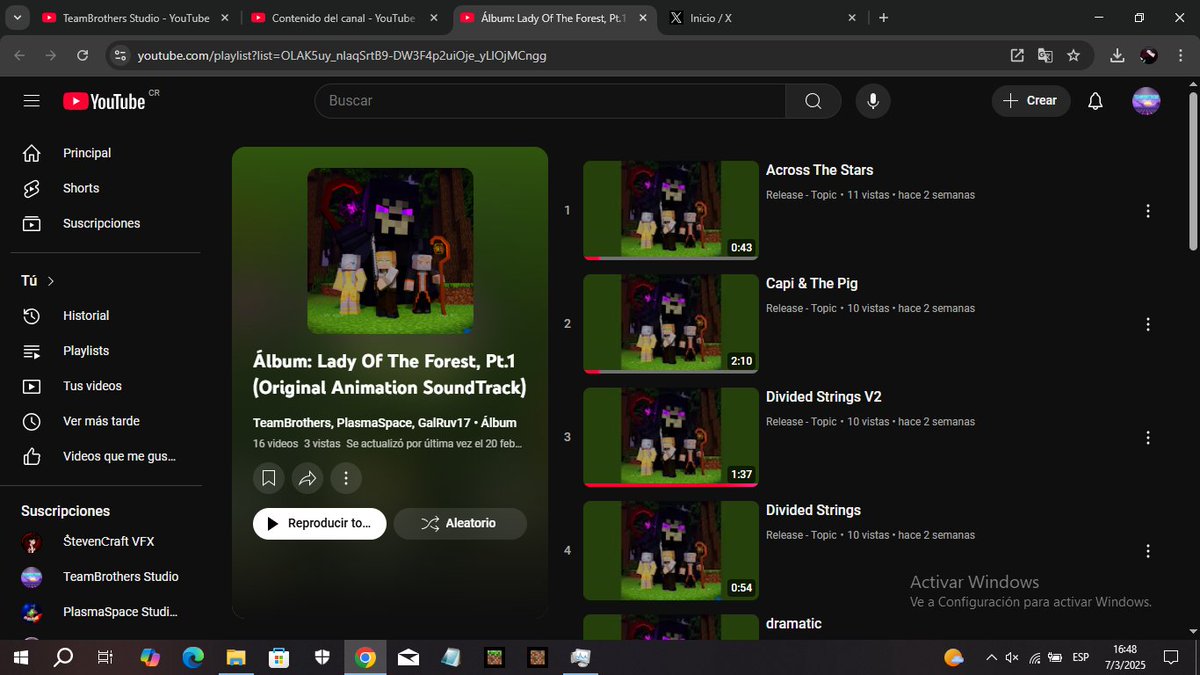
Task: Open options menu for Divided Strings row
Action: [x=1148, y=551]
